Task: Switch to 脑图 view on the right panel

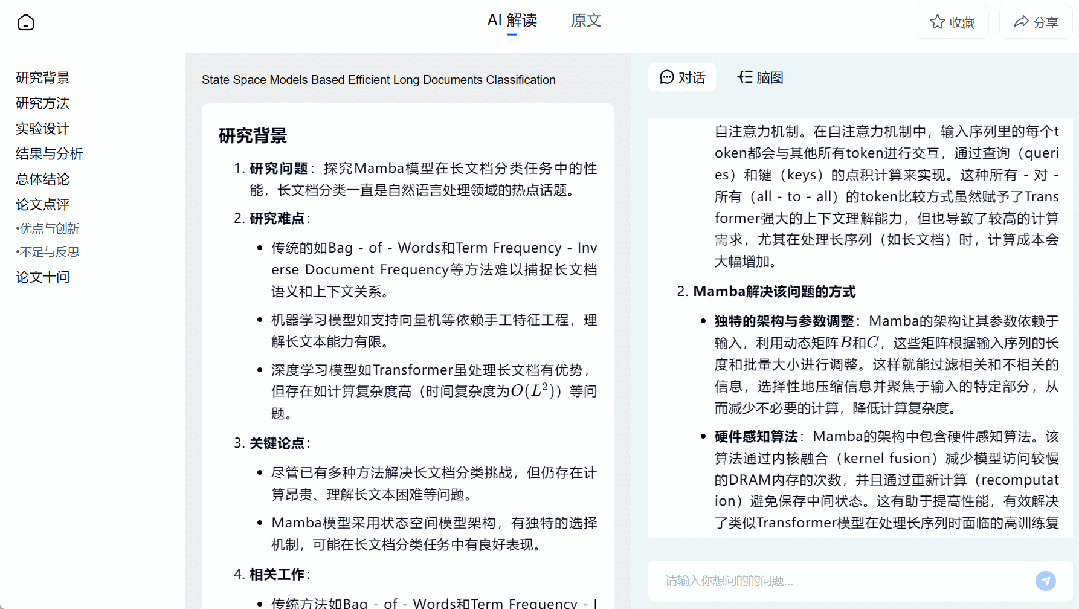Action: tap(760, 76)
